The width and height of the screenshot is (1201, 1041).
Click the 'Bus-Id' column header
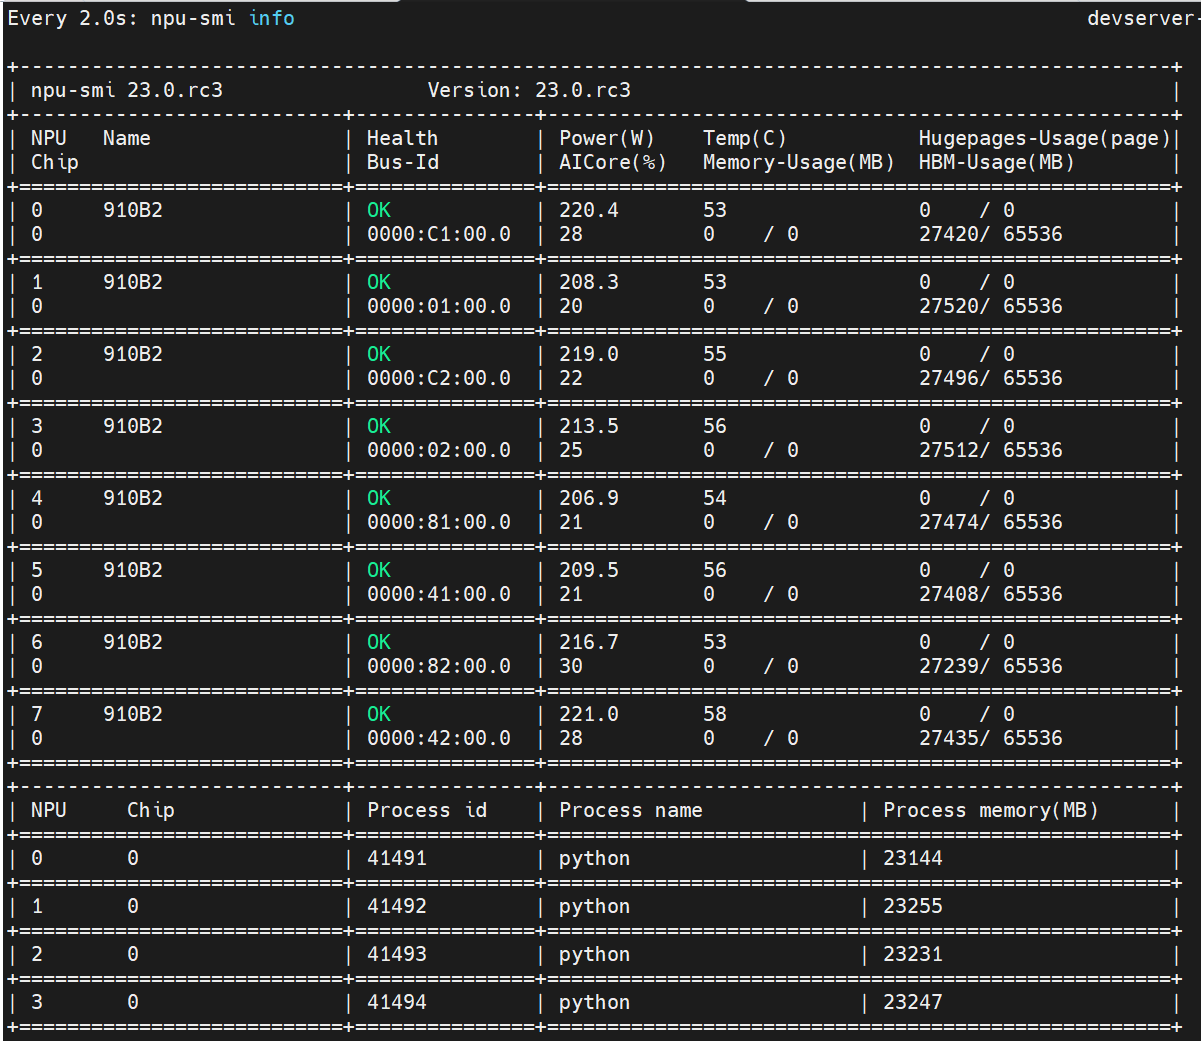click(x=402, y=162)
